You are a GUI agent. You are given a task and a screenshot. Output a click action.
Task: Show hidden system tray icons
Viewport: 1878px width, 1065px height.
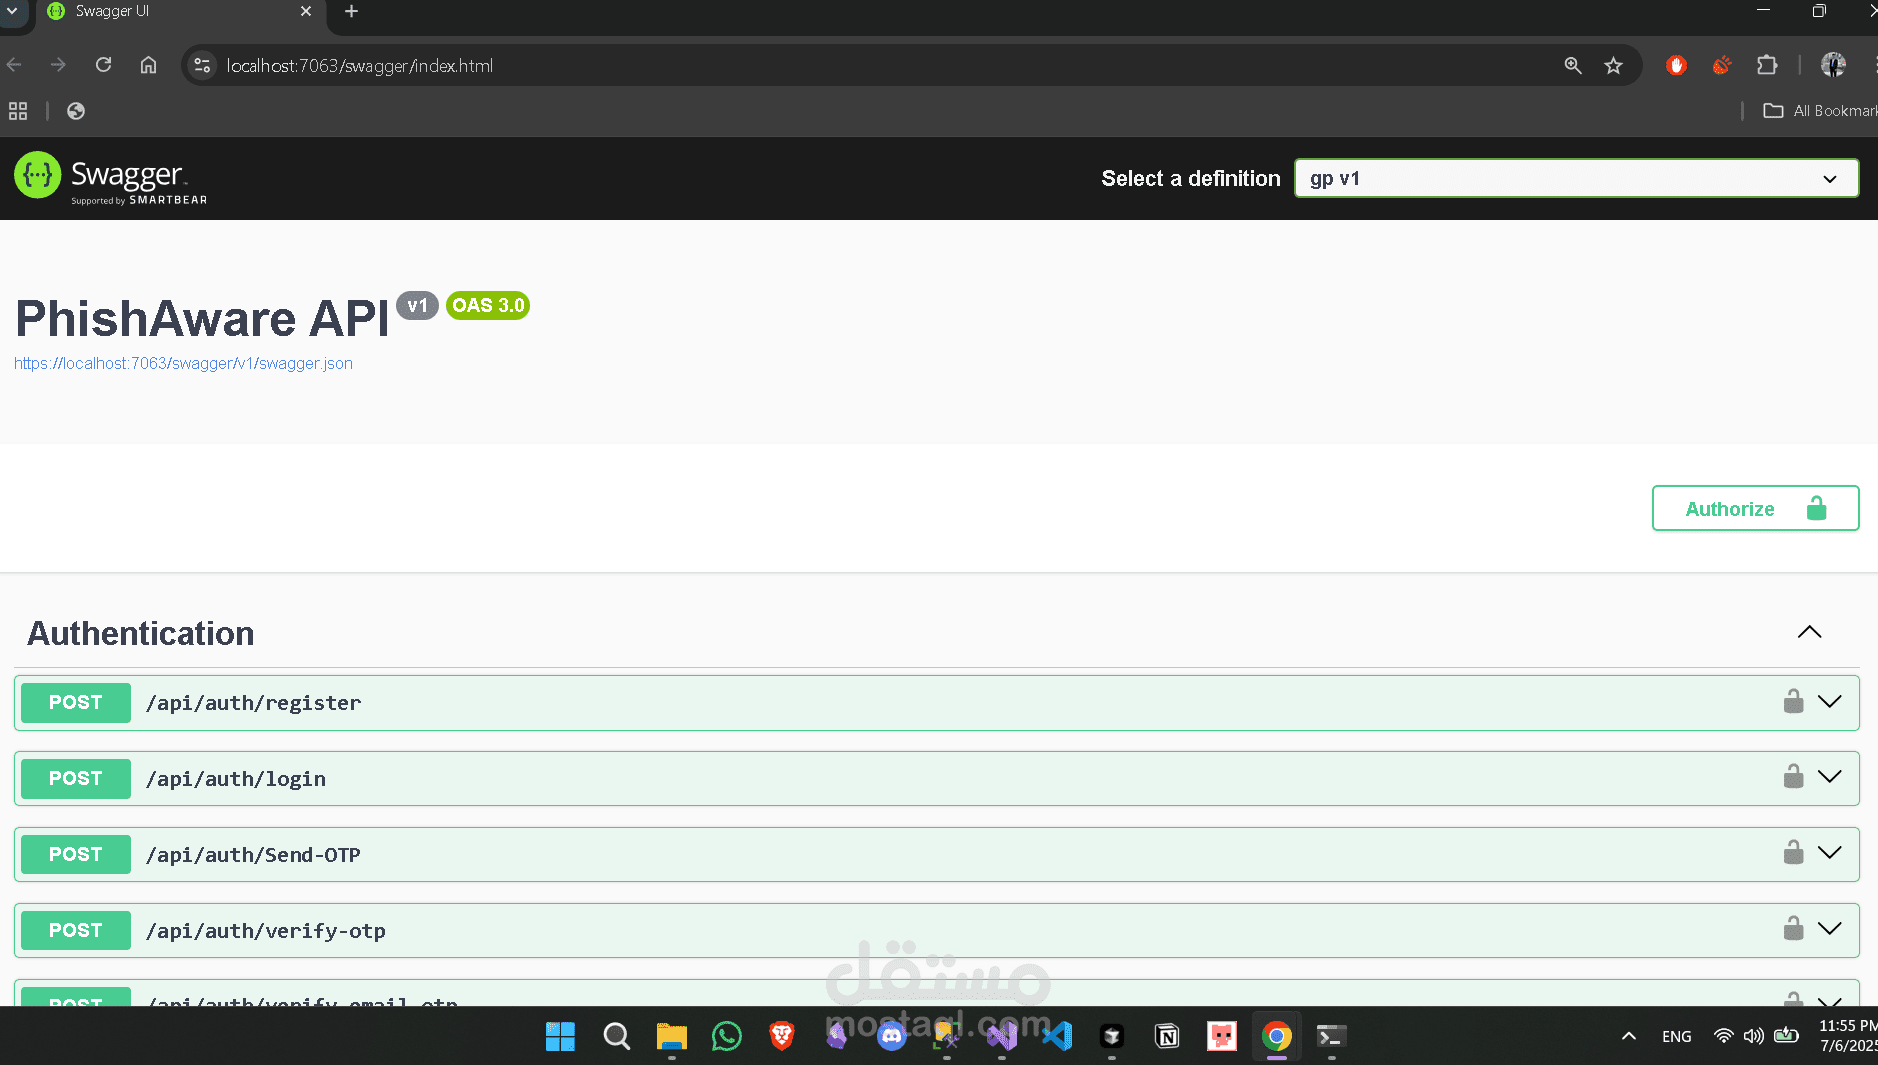pos(1629,1036)
